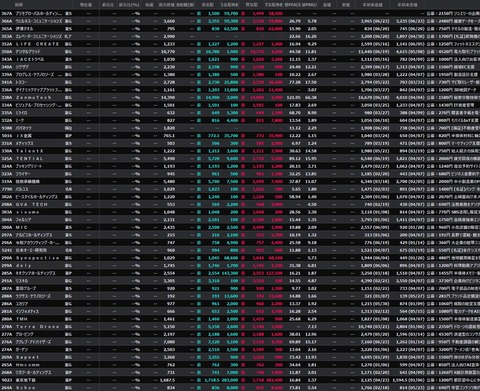Click the pink buy-quote icon in 東京地下鉄 row
This screenshot has width=480, height=391.
[243, 380]
